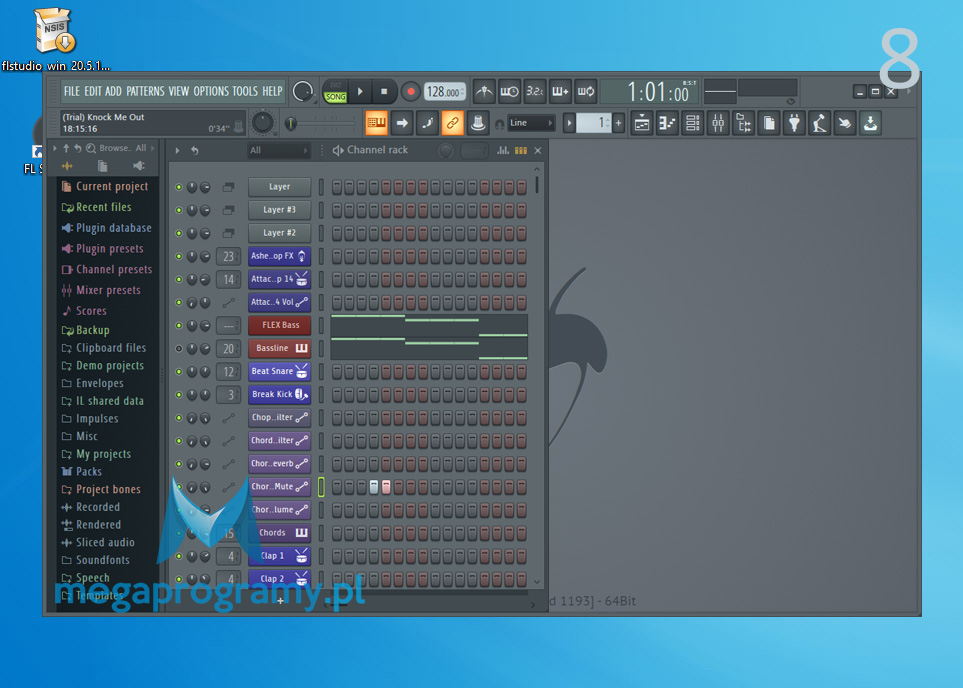
Task: Open the Line snap dropdown
Action: 530,123
